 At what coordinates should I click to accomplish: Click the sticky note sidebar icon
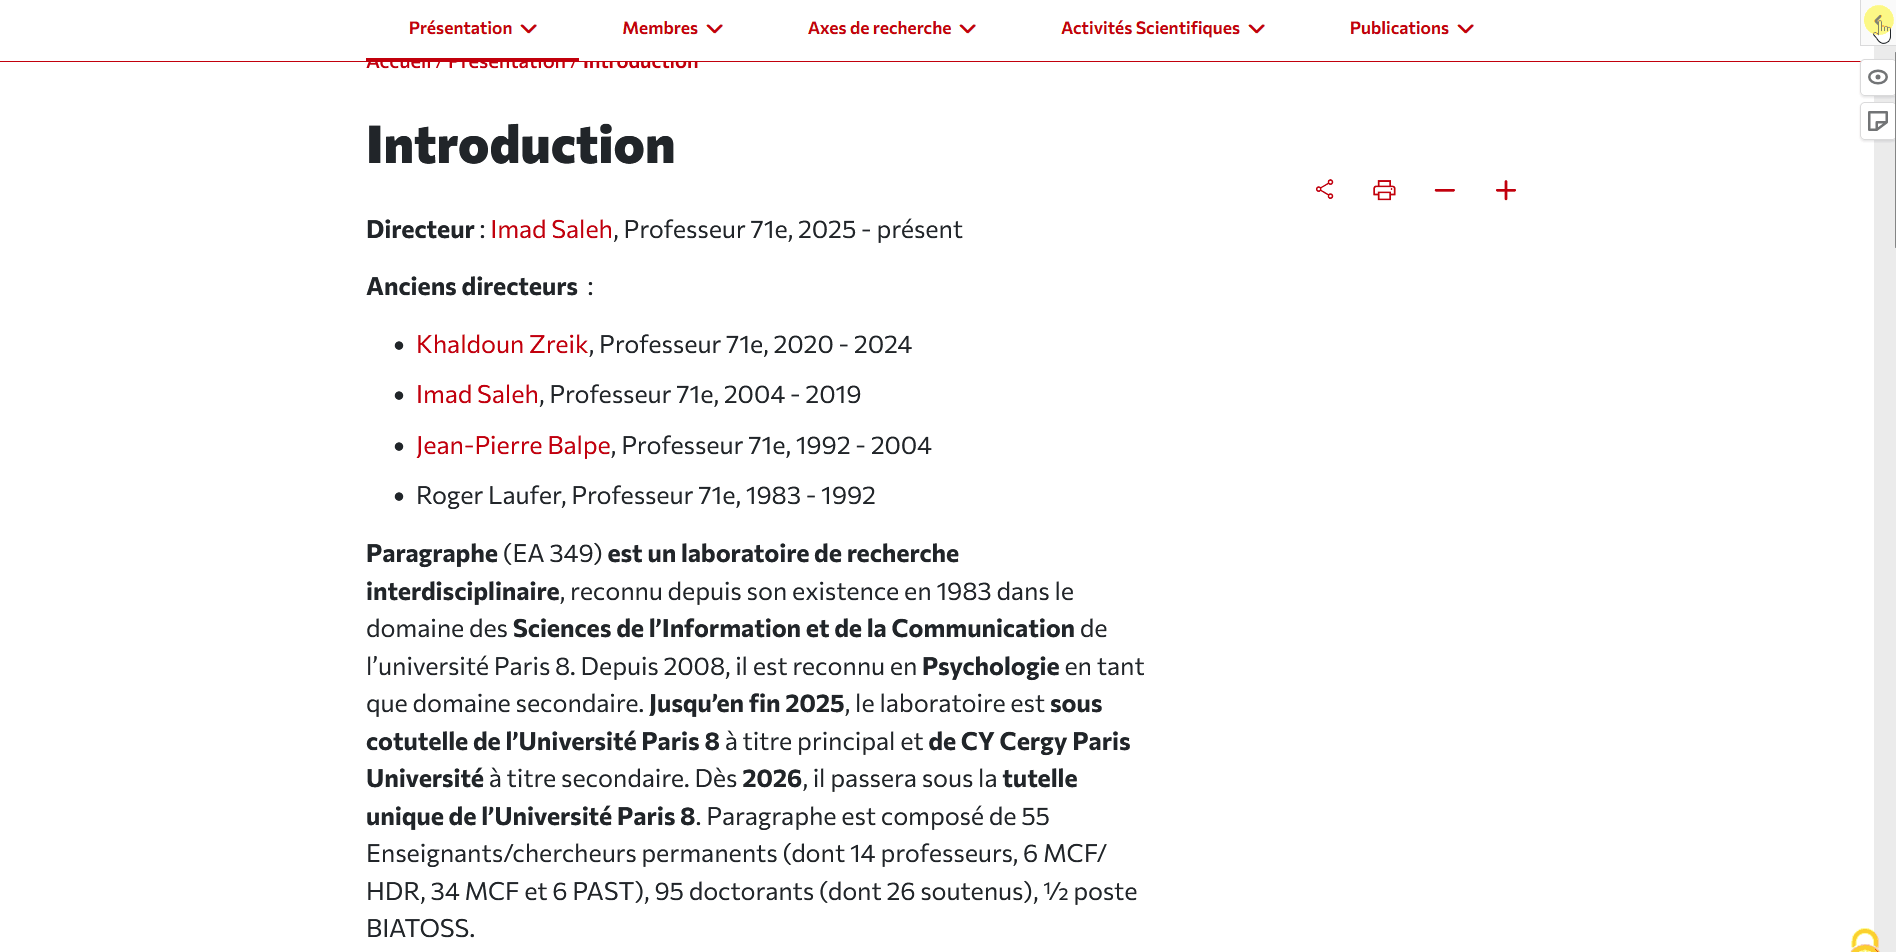(x=1877, y=122)
